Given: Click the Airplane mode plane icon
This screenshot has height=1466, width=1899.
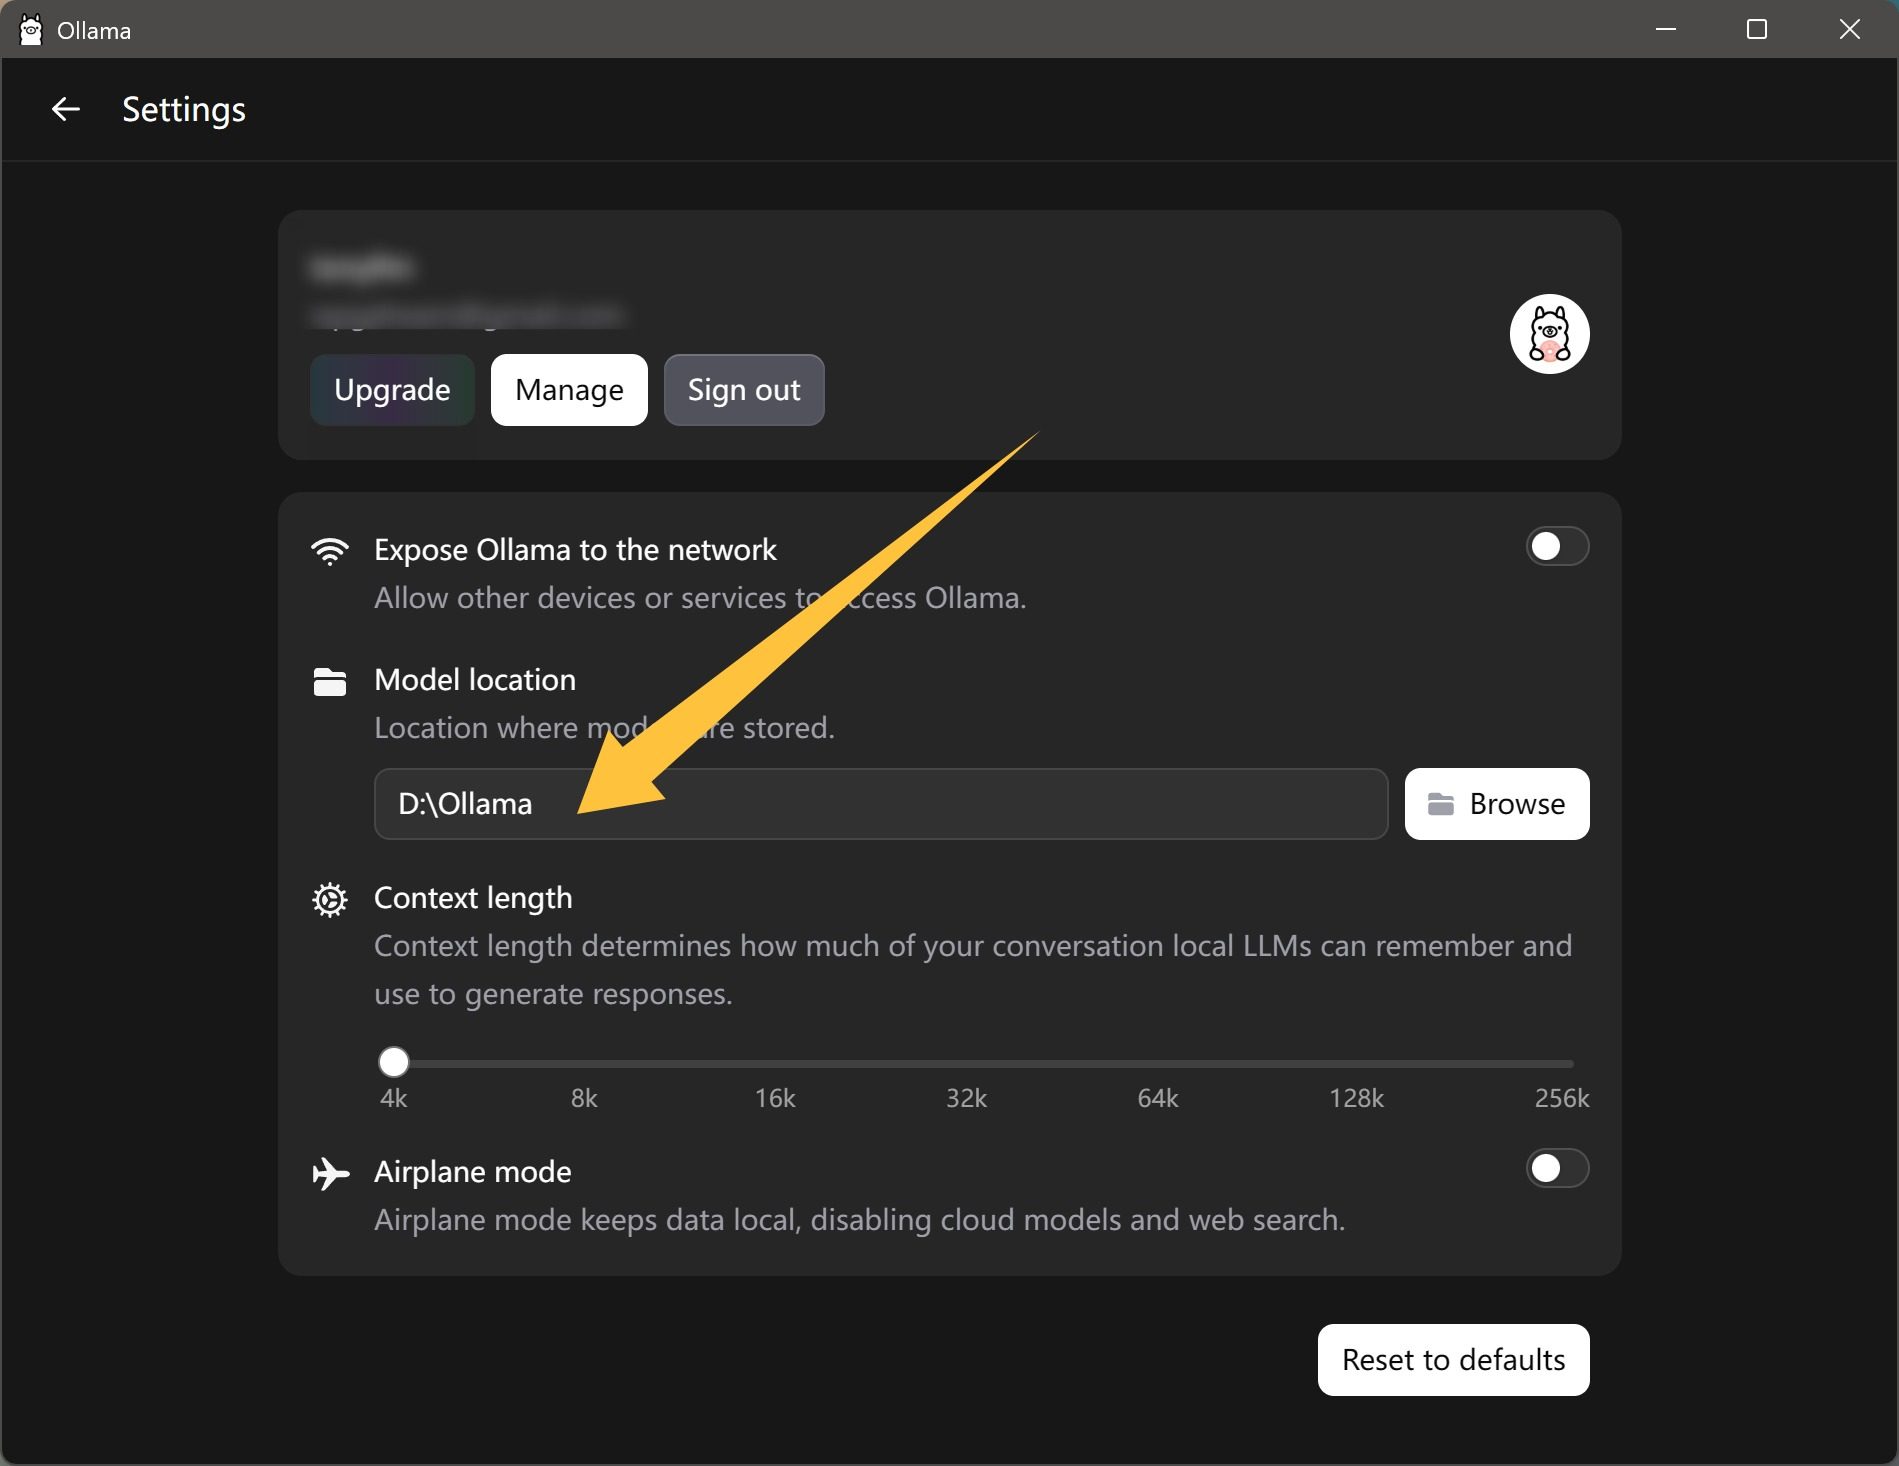Looking at the screenshot, I should coord(330,1173).
